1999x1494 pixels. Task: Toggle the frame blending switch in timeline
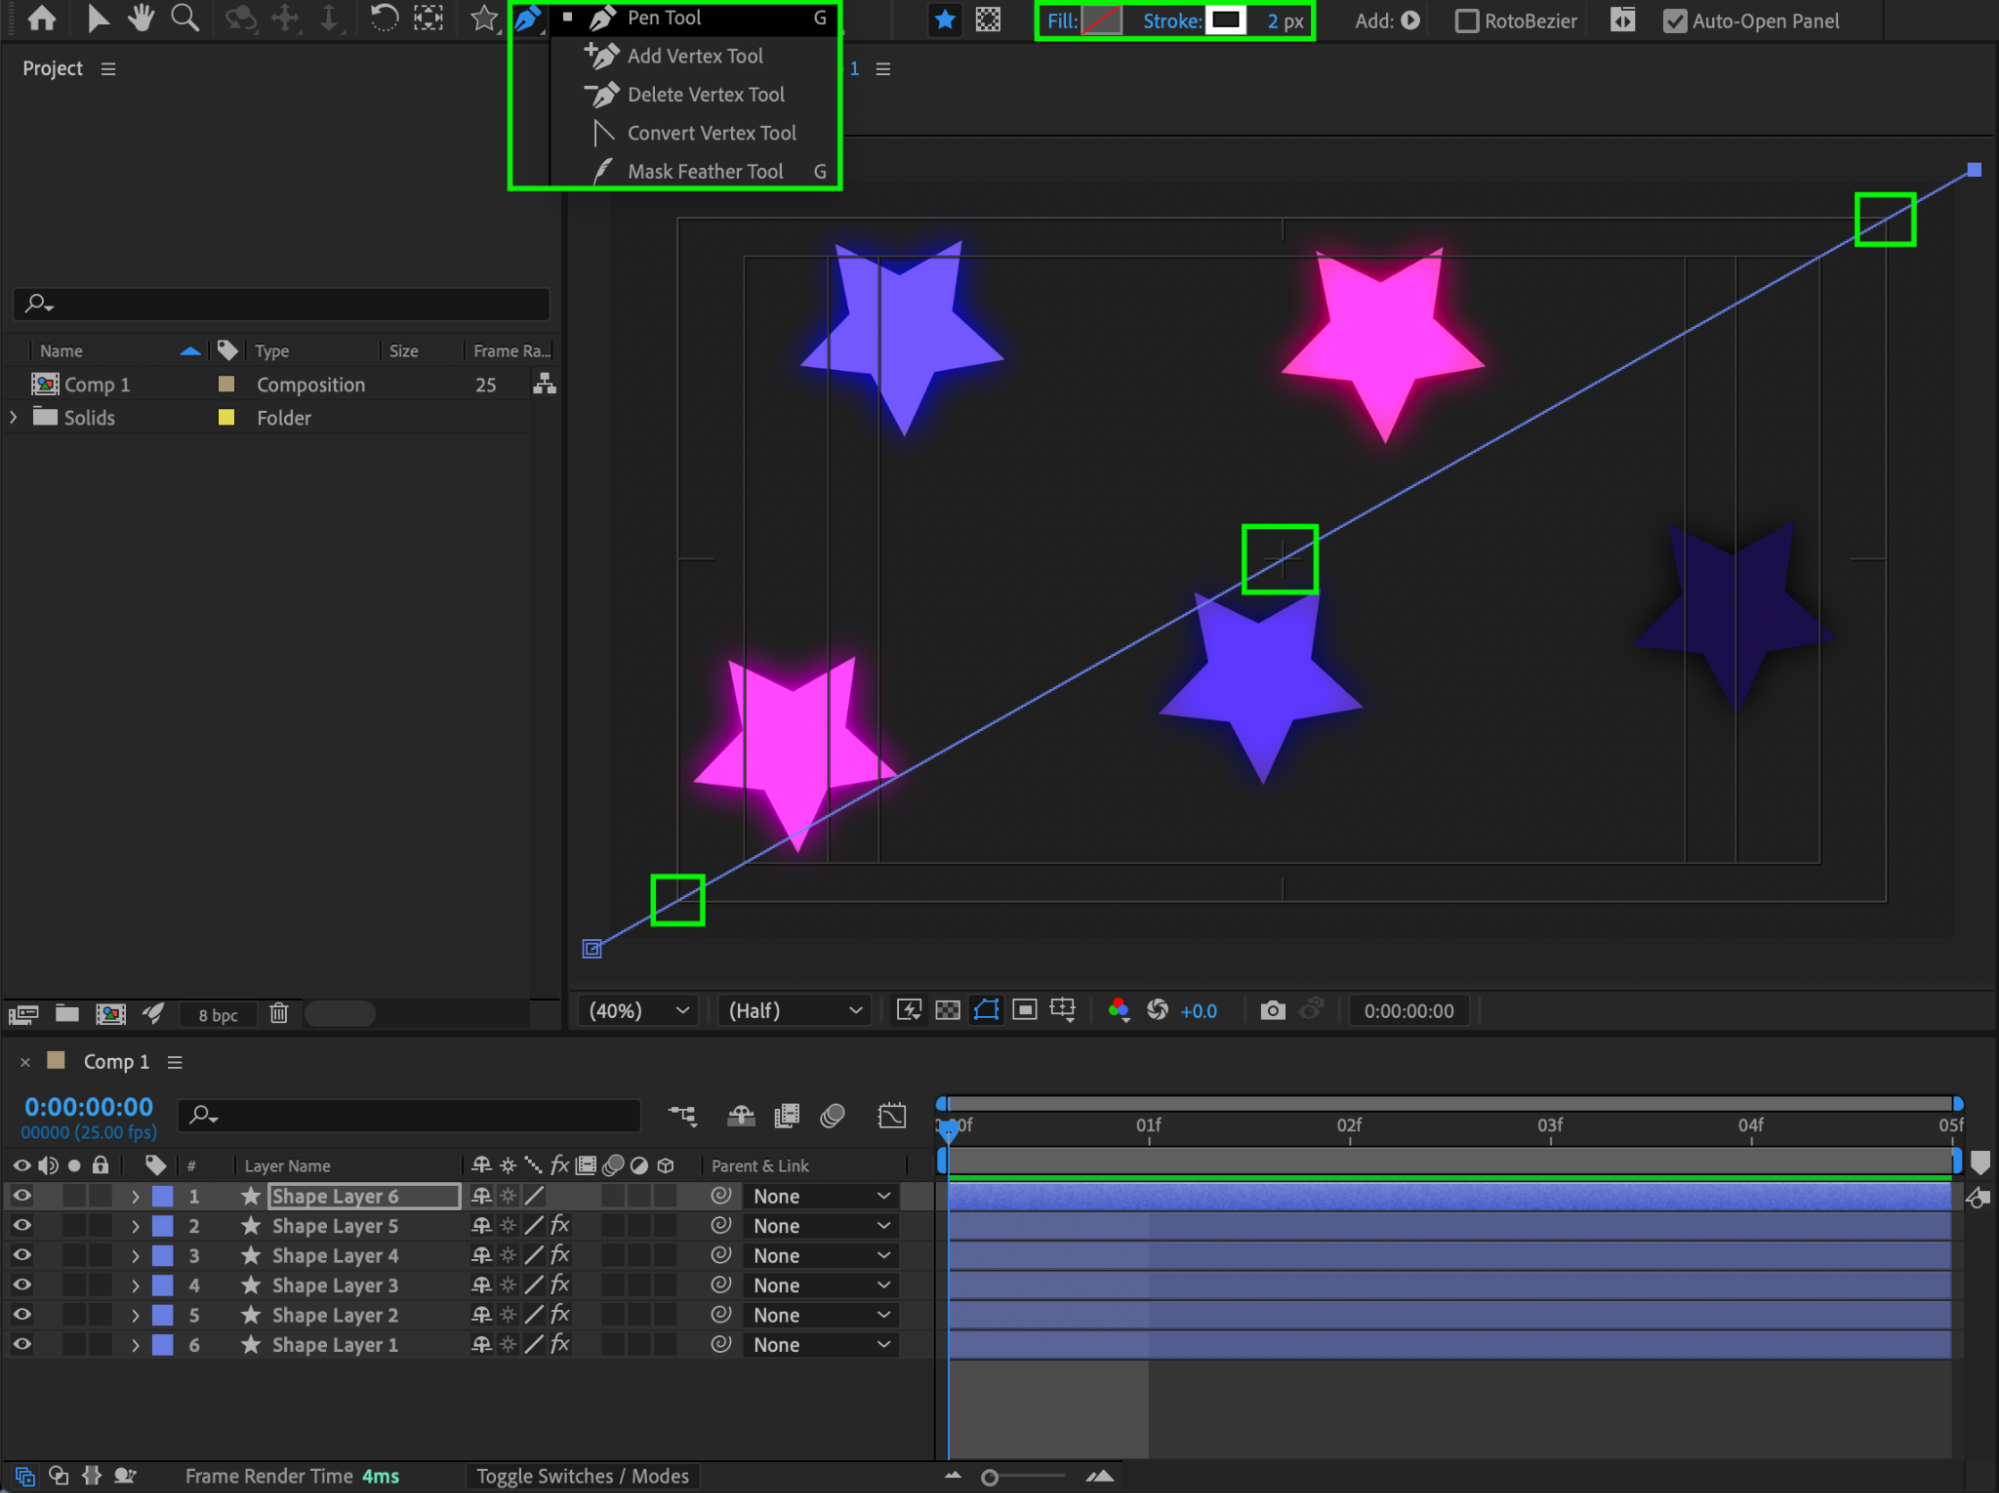787,1115
